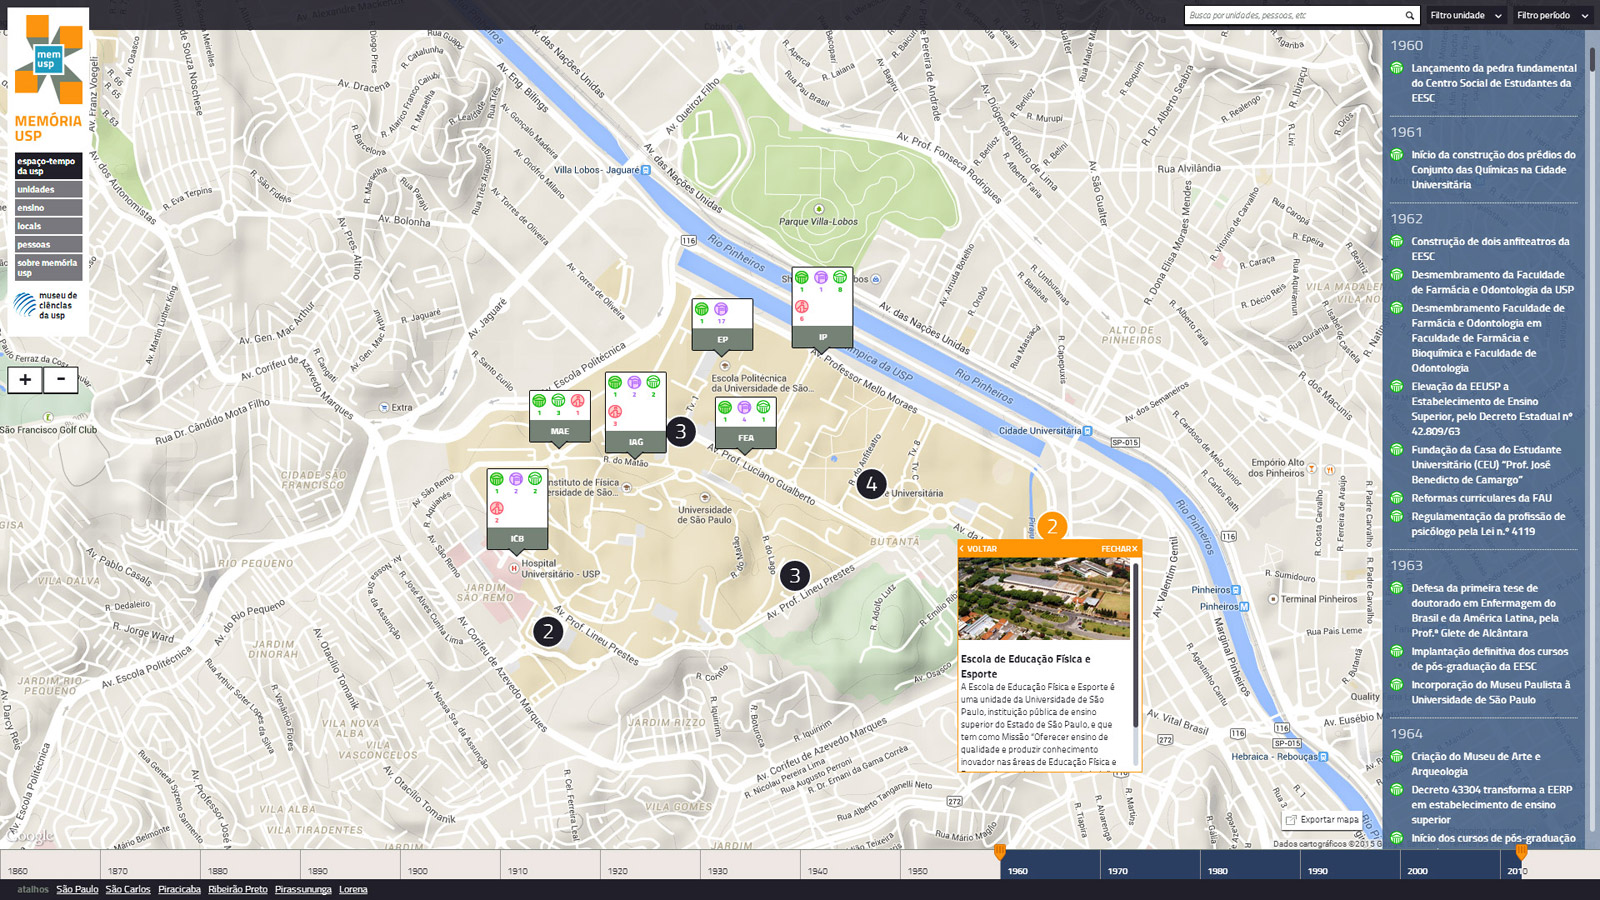Image resolution: width=1600 pixels, height=900 pixels.
Task: Click the pink people icon in IAG card
Action: (615, 411)
